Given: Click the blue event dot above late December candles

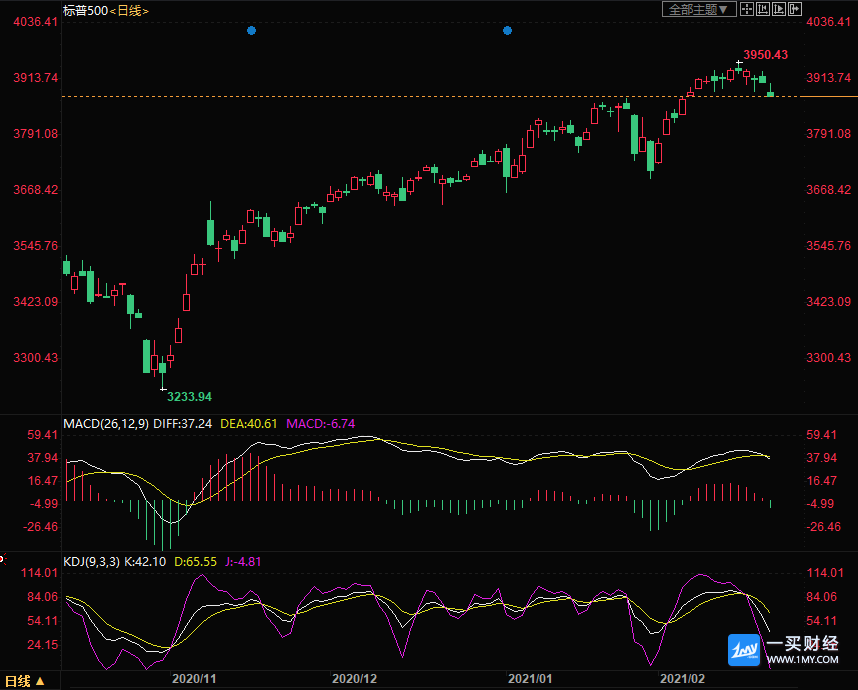Looking at the screenshot, I should [x=507, y=31].
